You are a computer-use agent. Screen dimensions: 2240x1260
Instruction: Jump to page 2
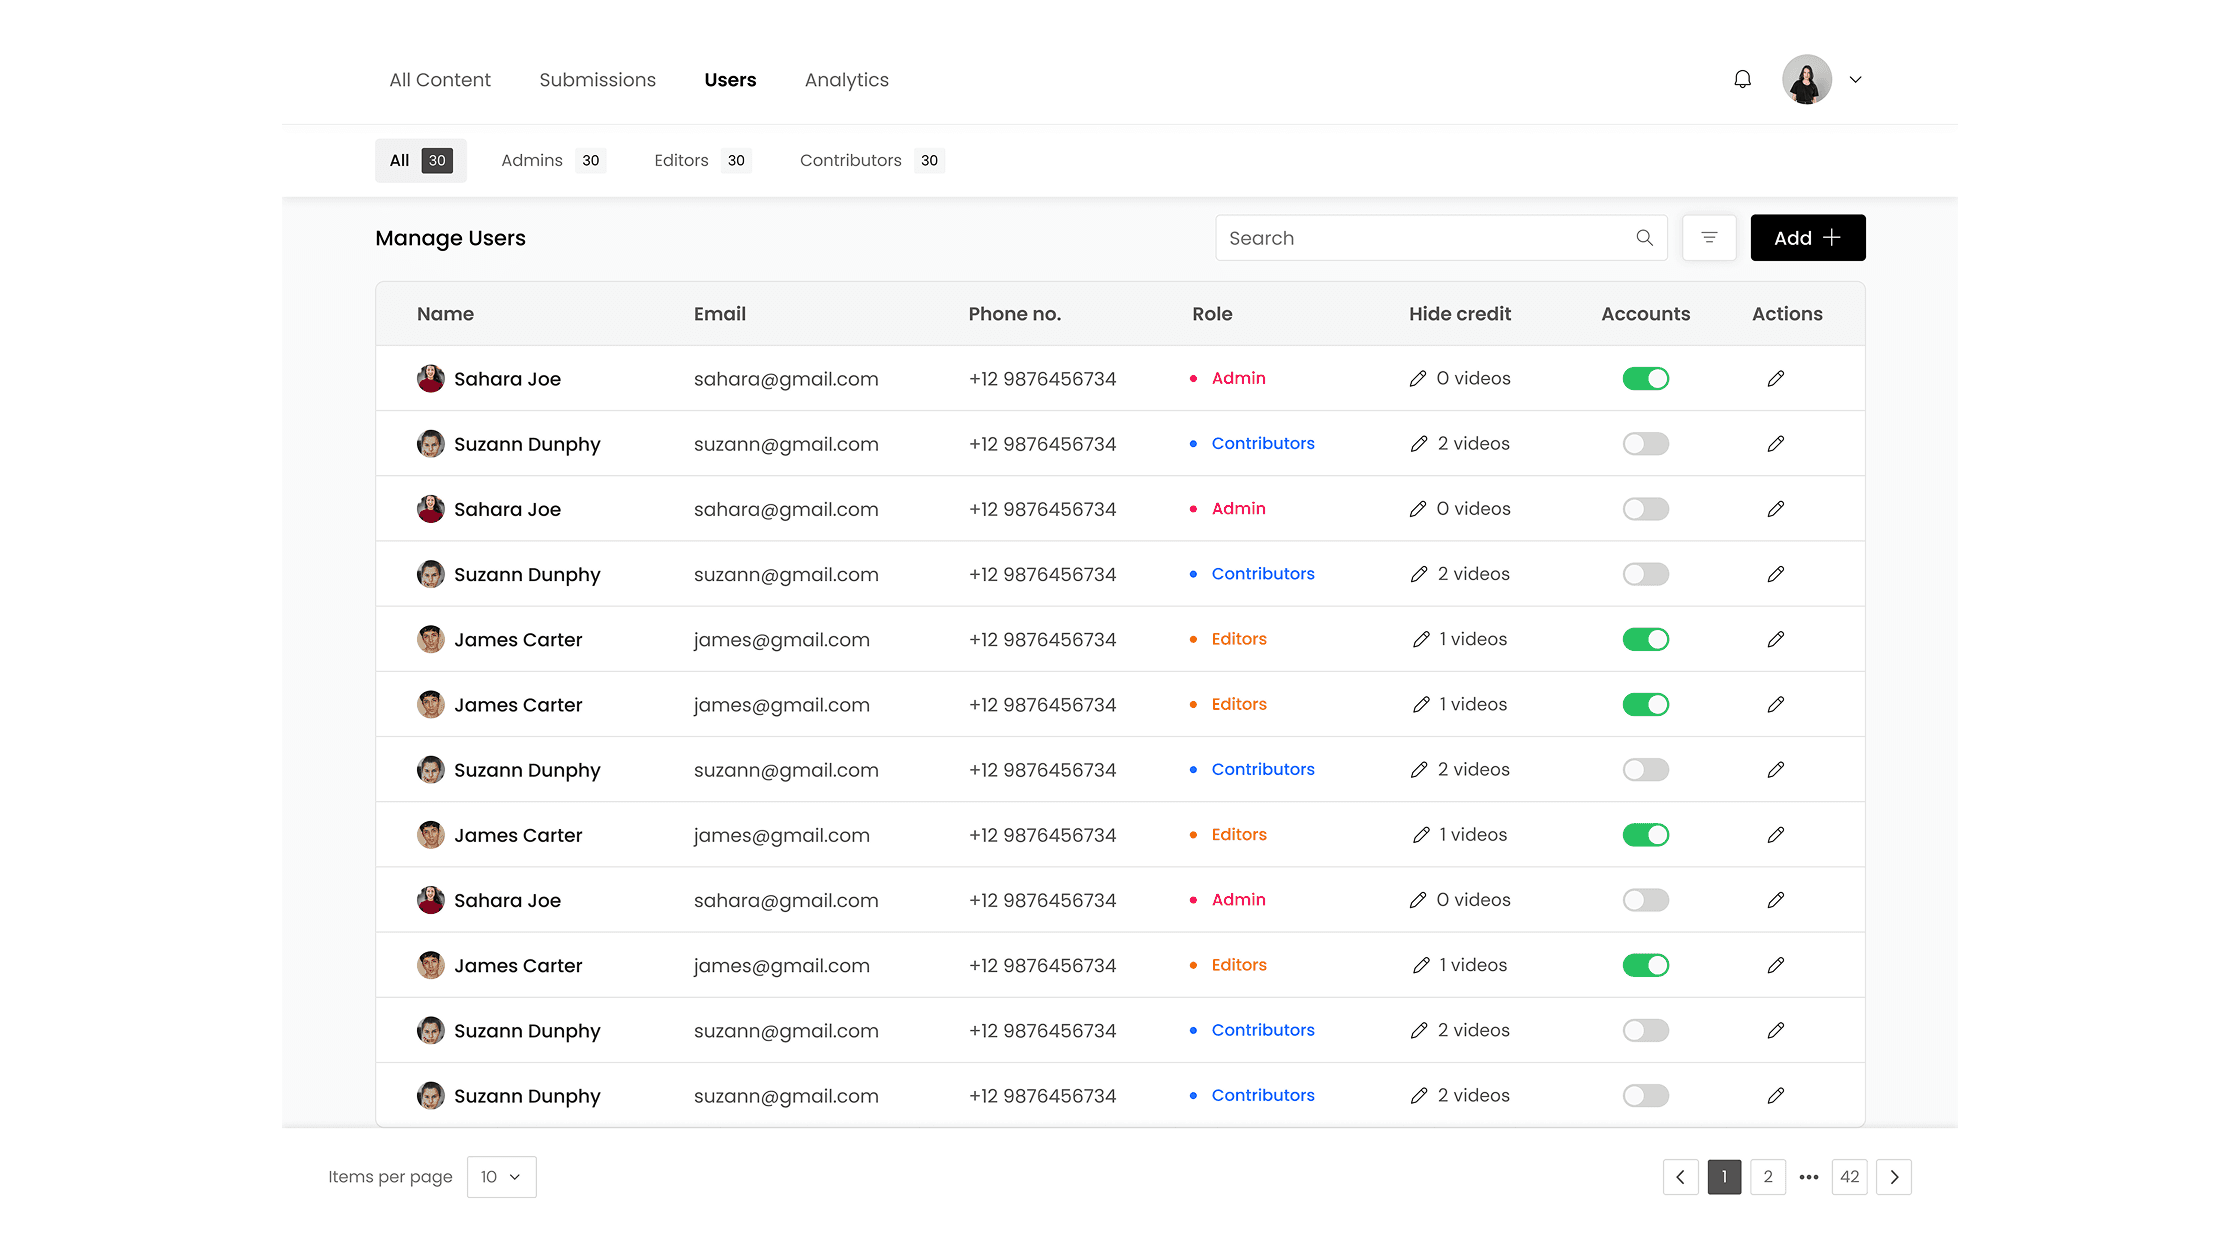click(1767, 1177)
